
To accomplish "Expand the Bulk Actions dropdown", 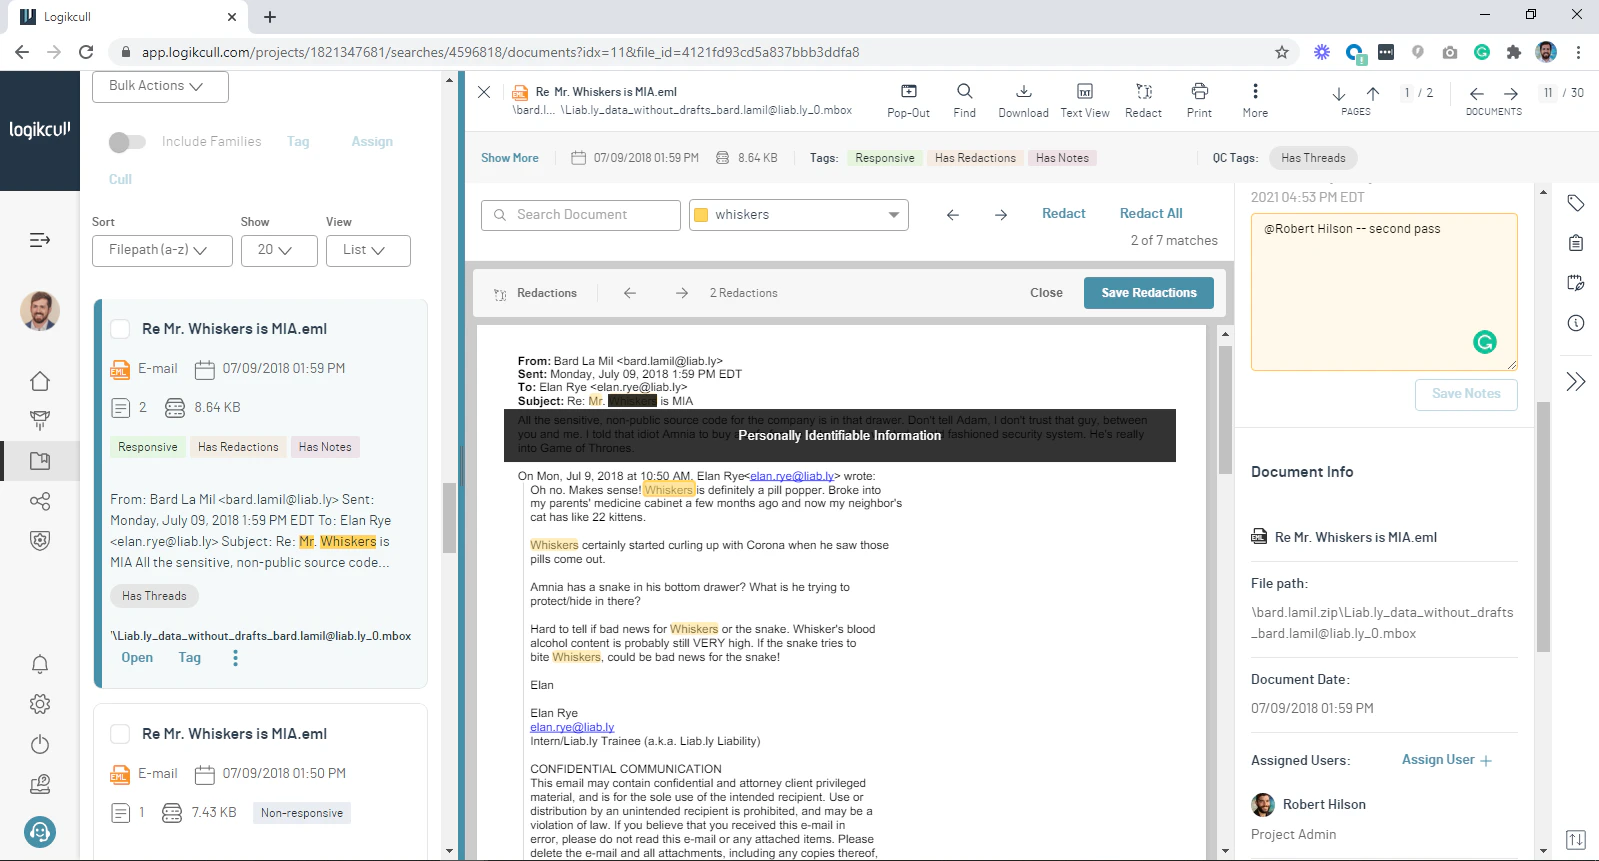I will [161, 86].
